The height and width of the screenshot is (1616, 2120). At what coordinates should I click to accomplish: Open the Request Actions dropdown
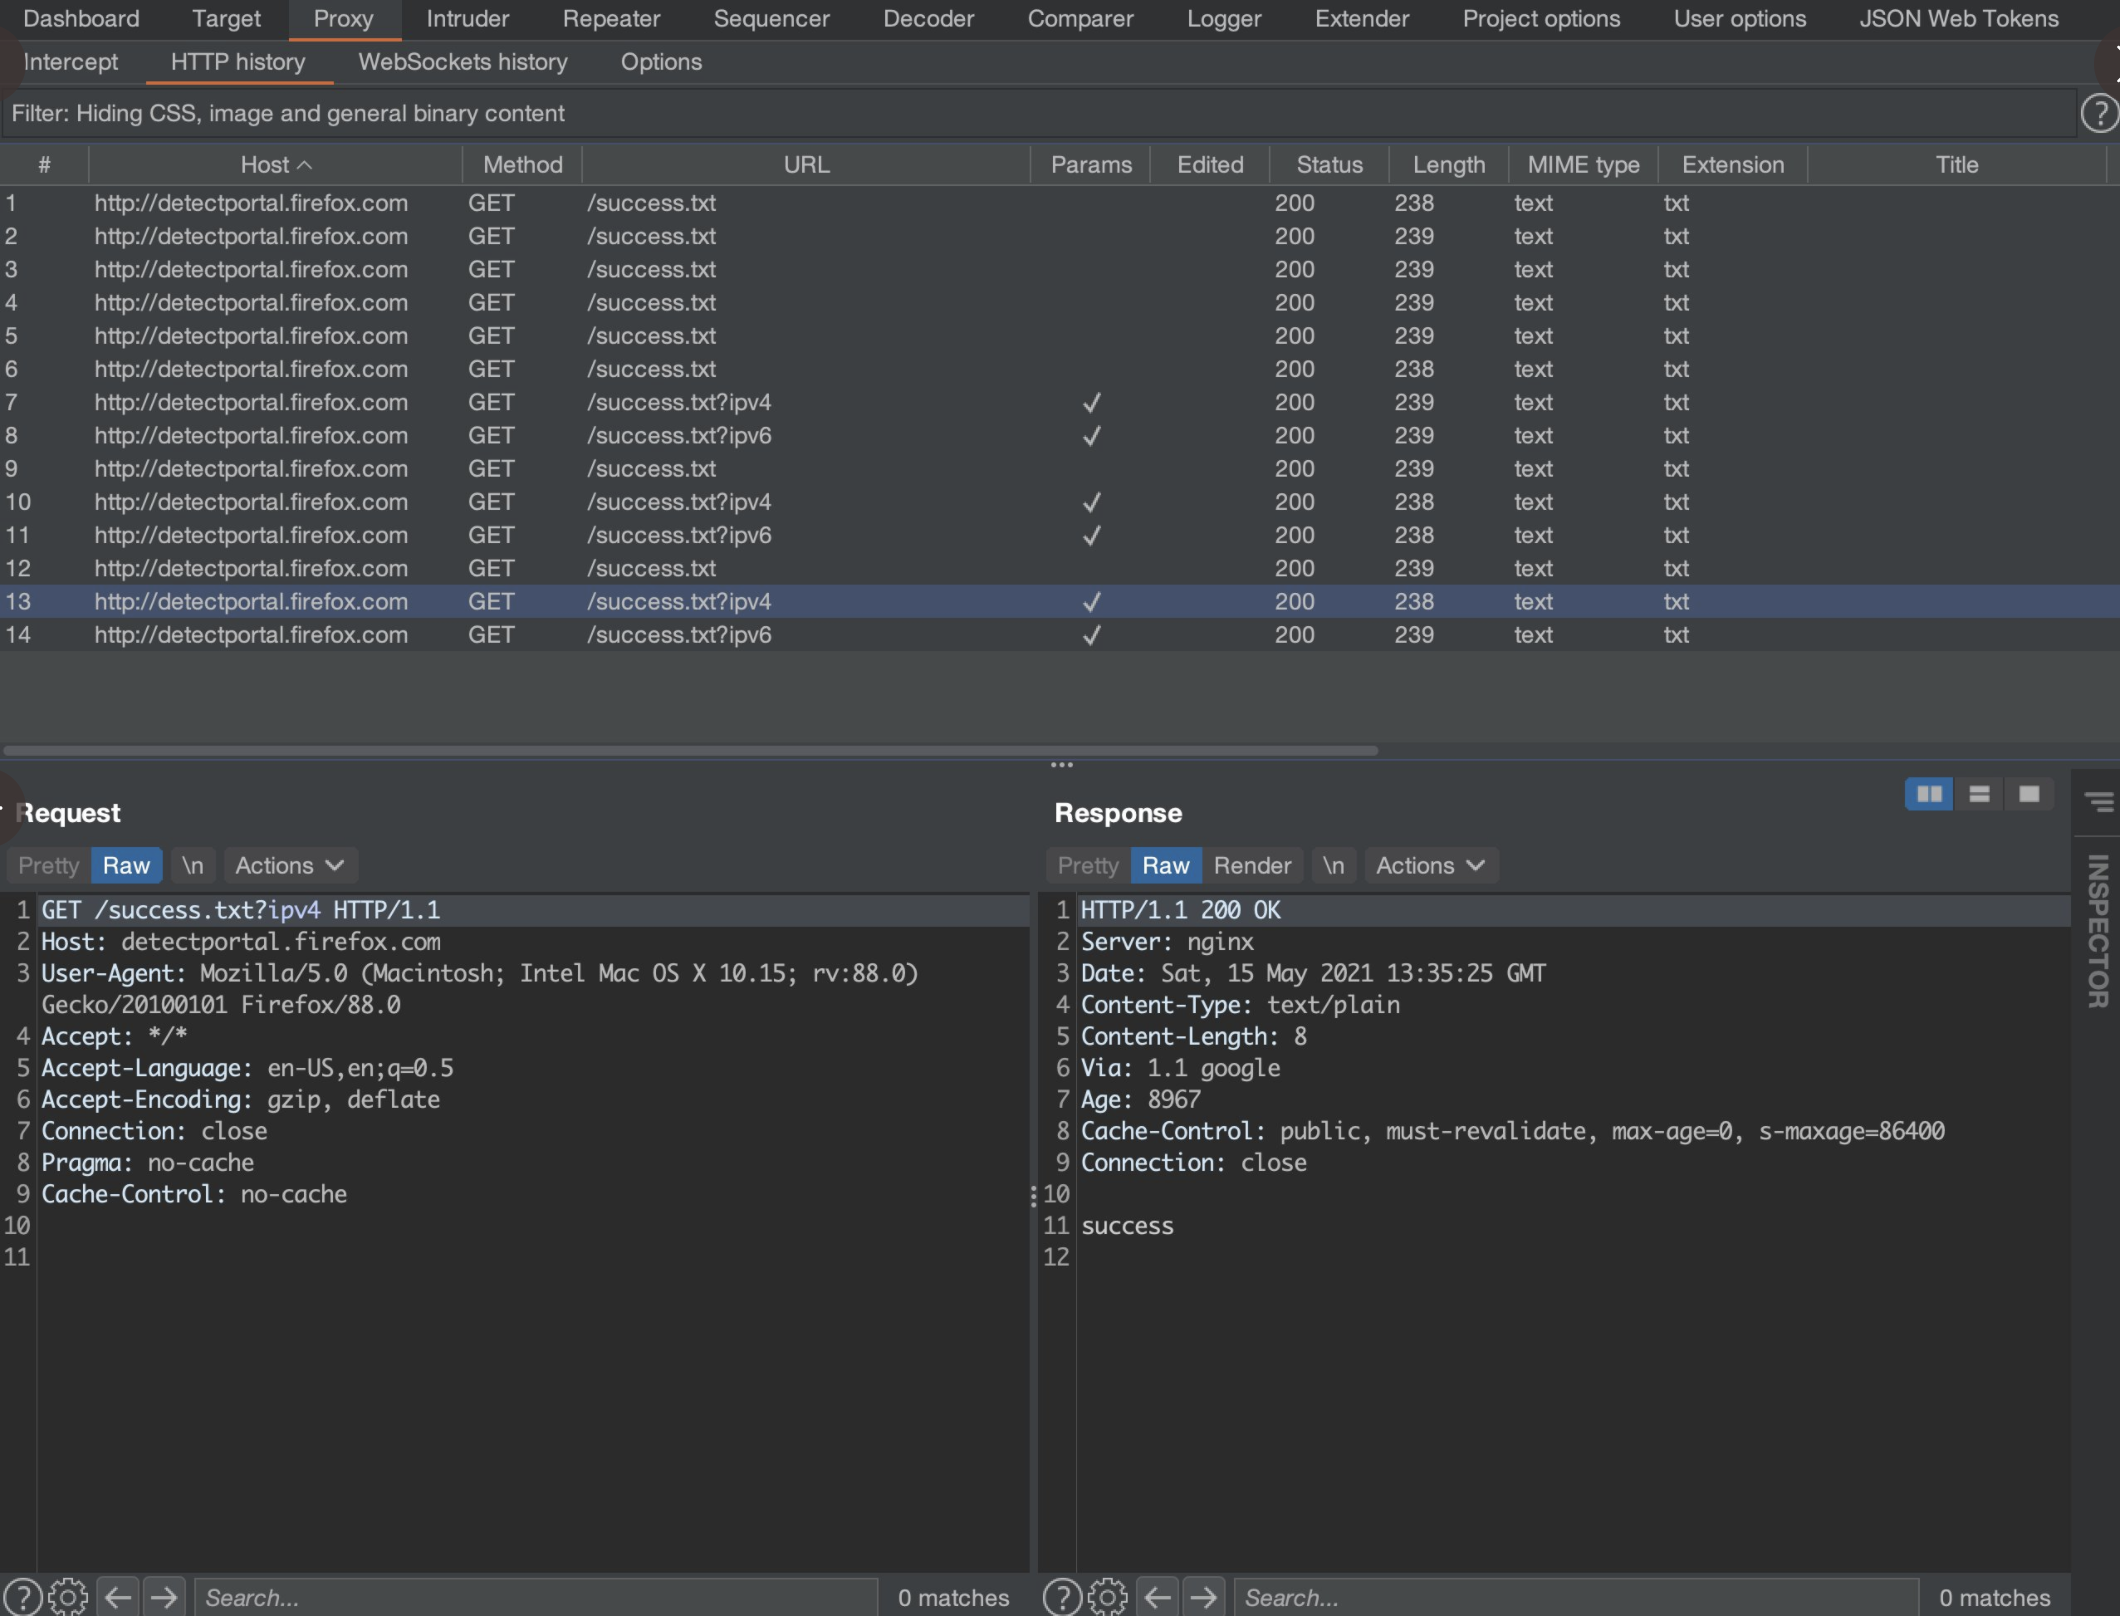click(289, 865)
